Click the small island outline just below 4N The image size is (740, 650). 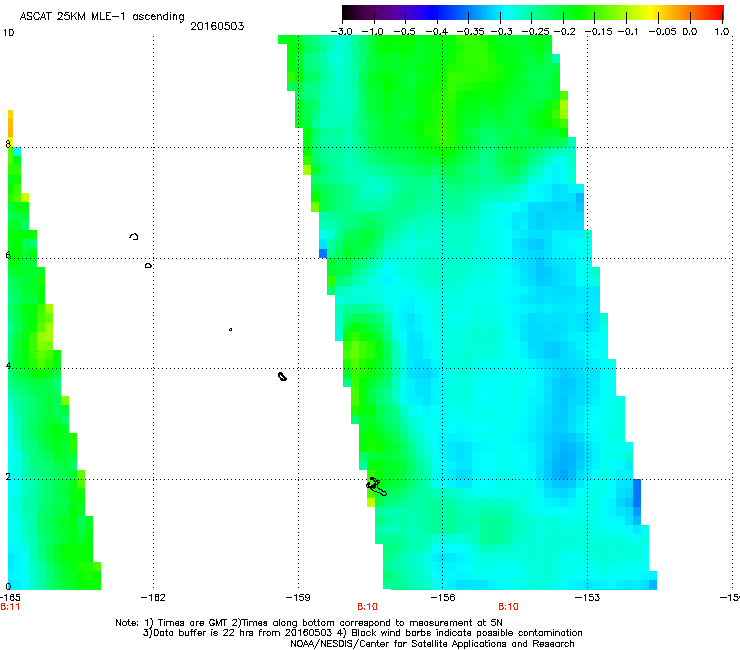coord(282,376)
